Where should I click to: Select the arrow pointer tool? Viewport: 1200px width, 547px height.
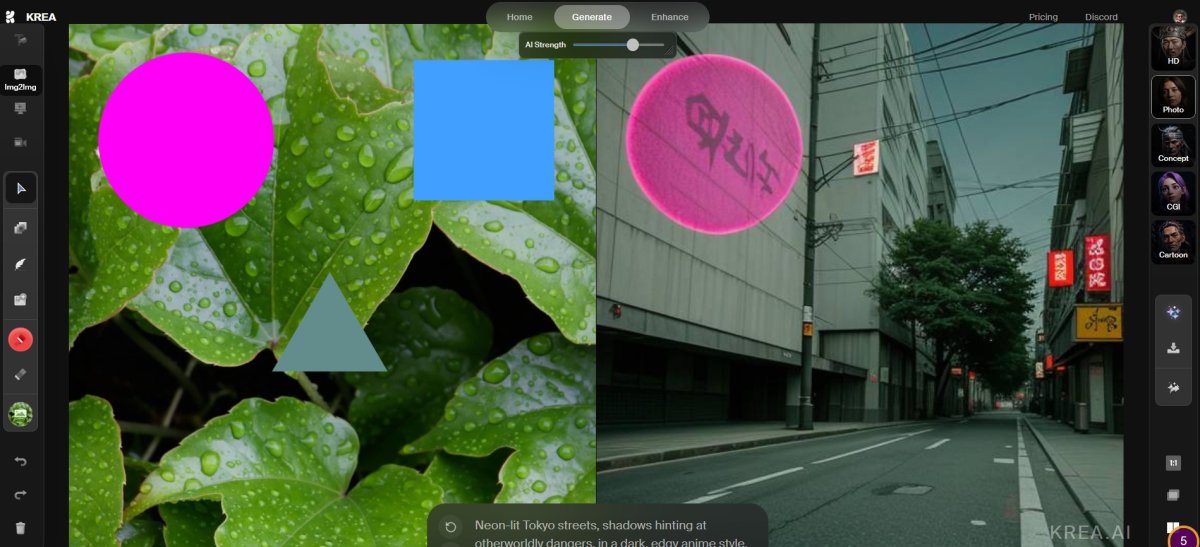click(21, 188)
